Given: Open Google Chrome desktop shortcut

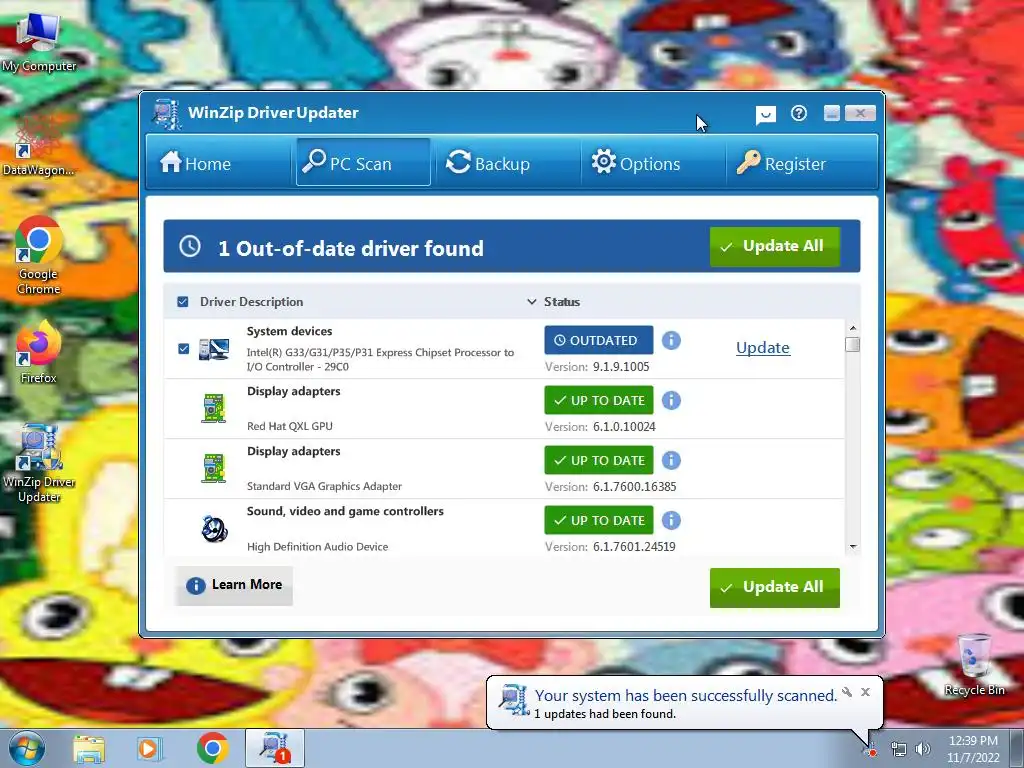Looking at the screenshot, I should 39,255.
